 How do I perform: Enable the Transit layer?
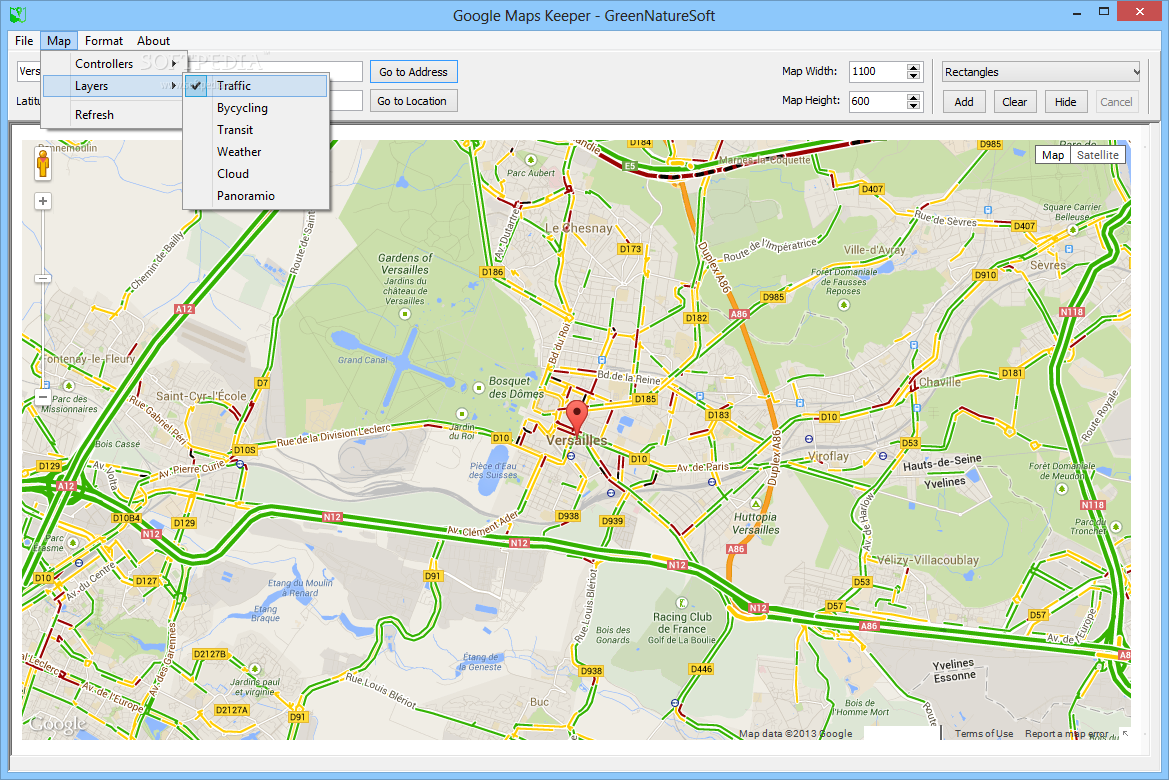pyautogui.click(x=256, y=130)
